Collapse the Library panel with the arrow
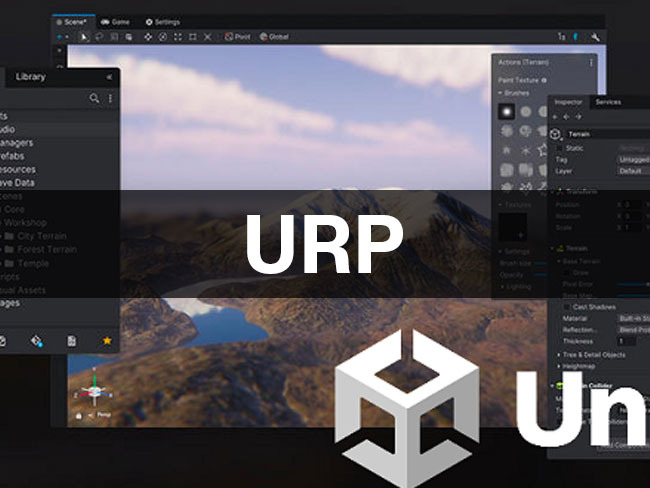 point(109,77)
